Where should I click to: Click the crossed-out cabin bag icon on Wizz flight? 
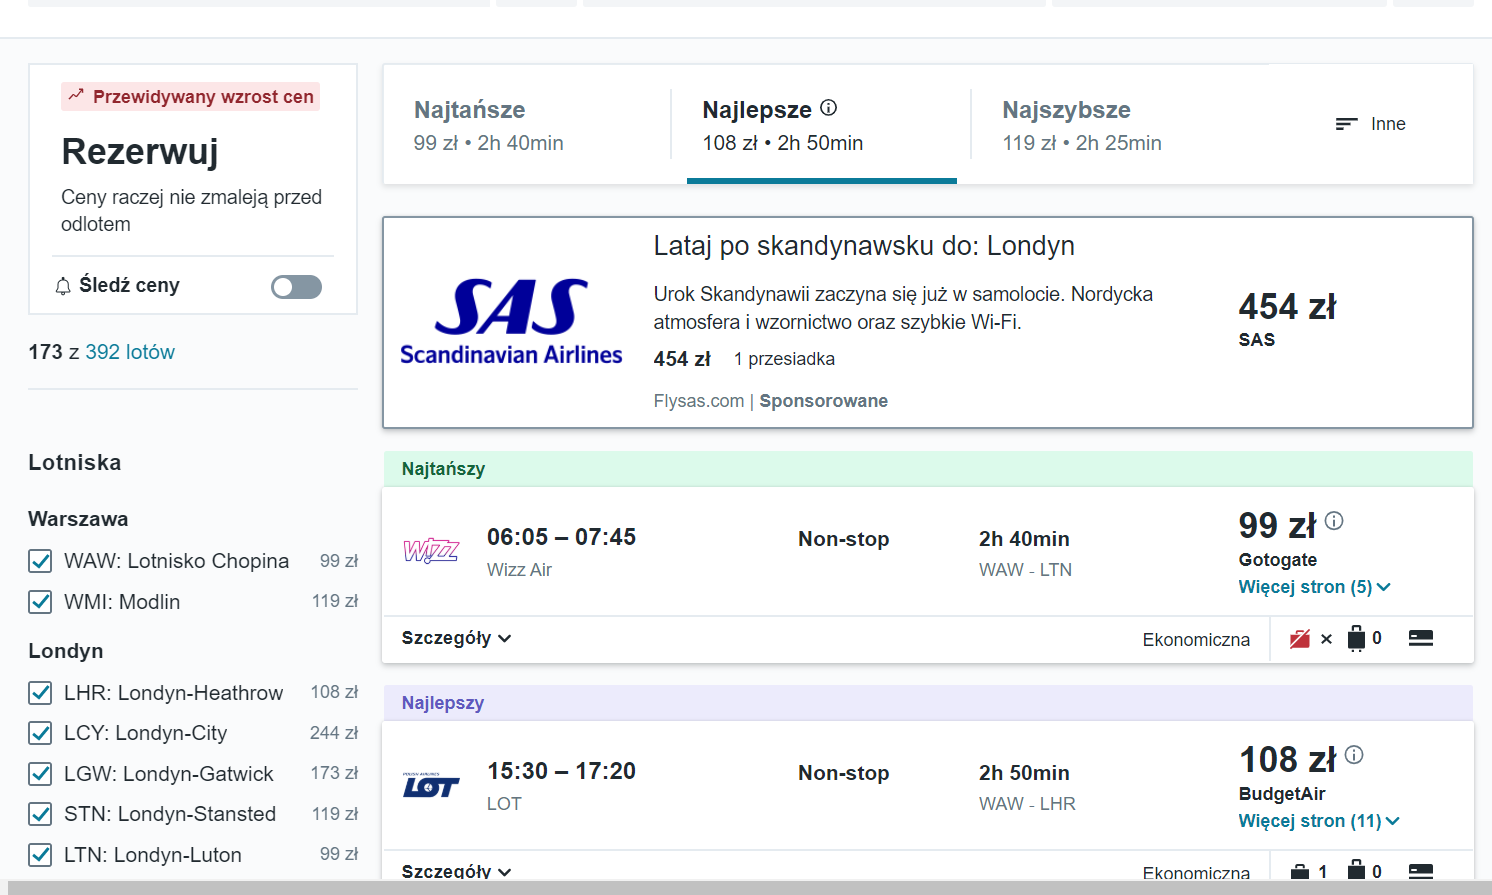pyautogui.click(x=1300, y=639)
